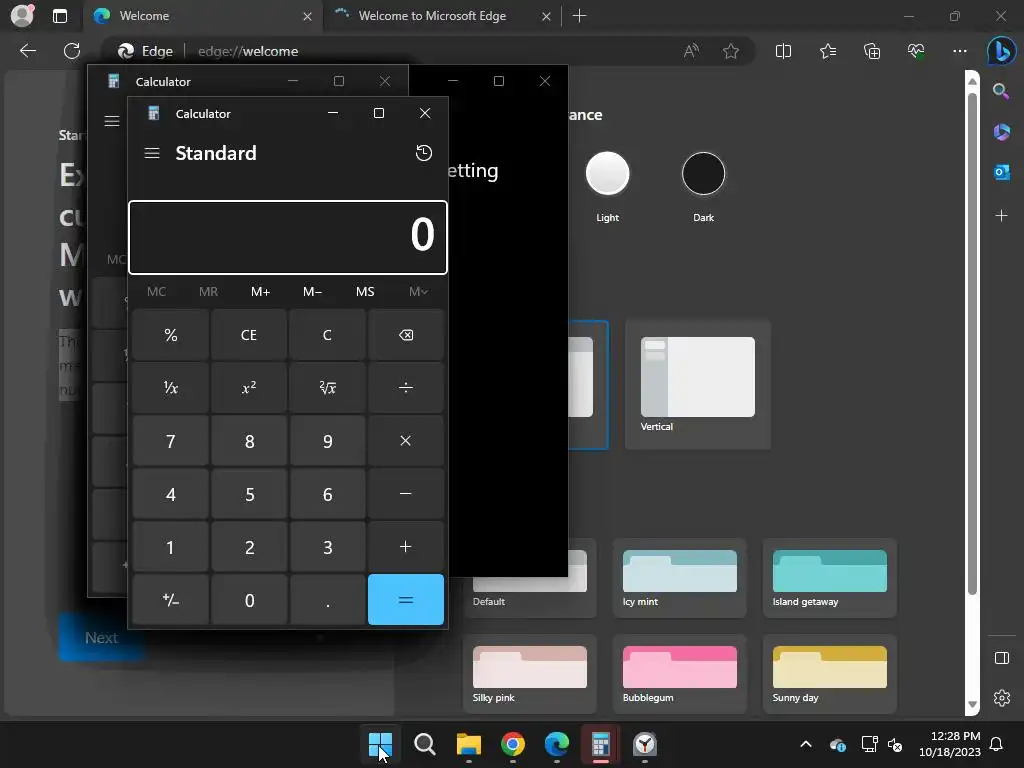Open the front Calculator navigation hamburger menu
This screenshot has height=768, width=1024.
pos(152,153)
